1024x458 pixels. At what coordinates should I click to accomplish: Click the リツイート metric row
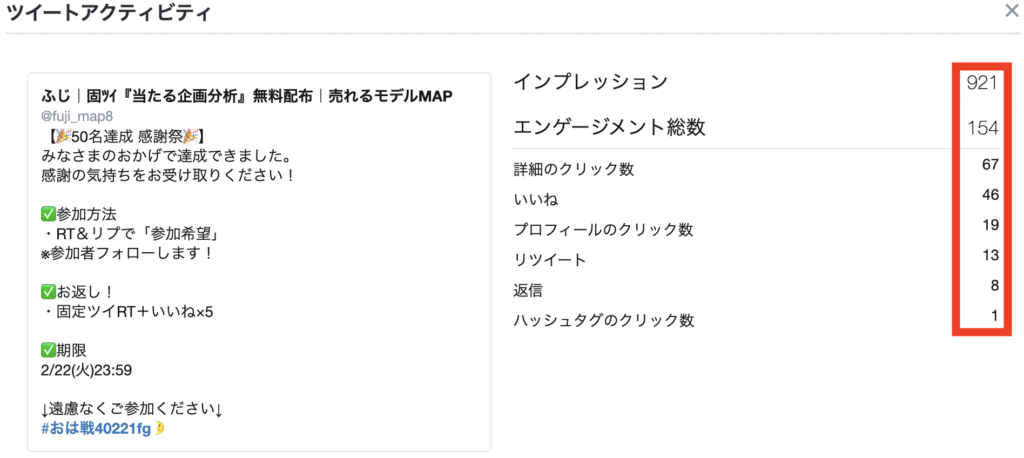[756, 259]
